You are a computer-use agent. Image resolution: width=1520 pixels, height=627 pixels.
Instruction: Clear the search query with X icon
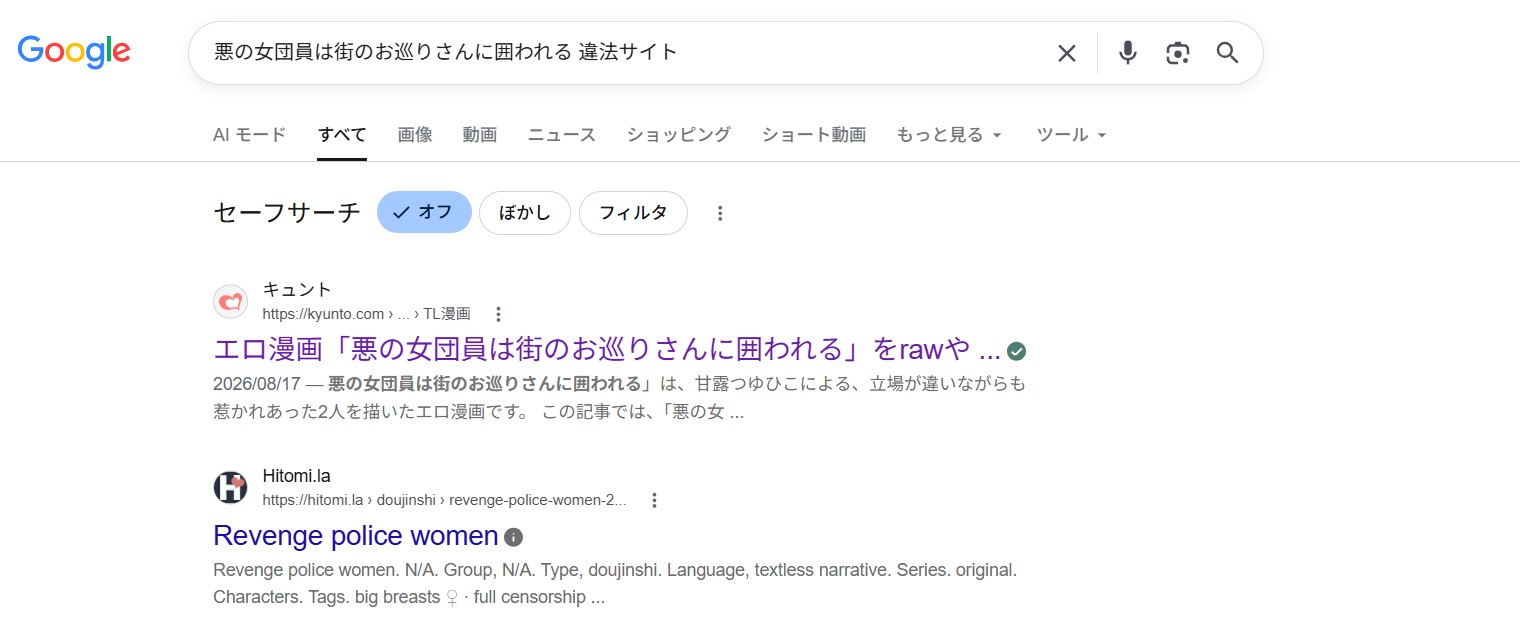1067,53
